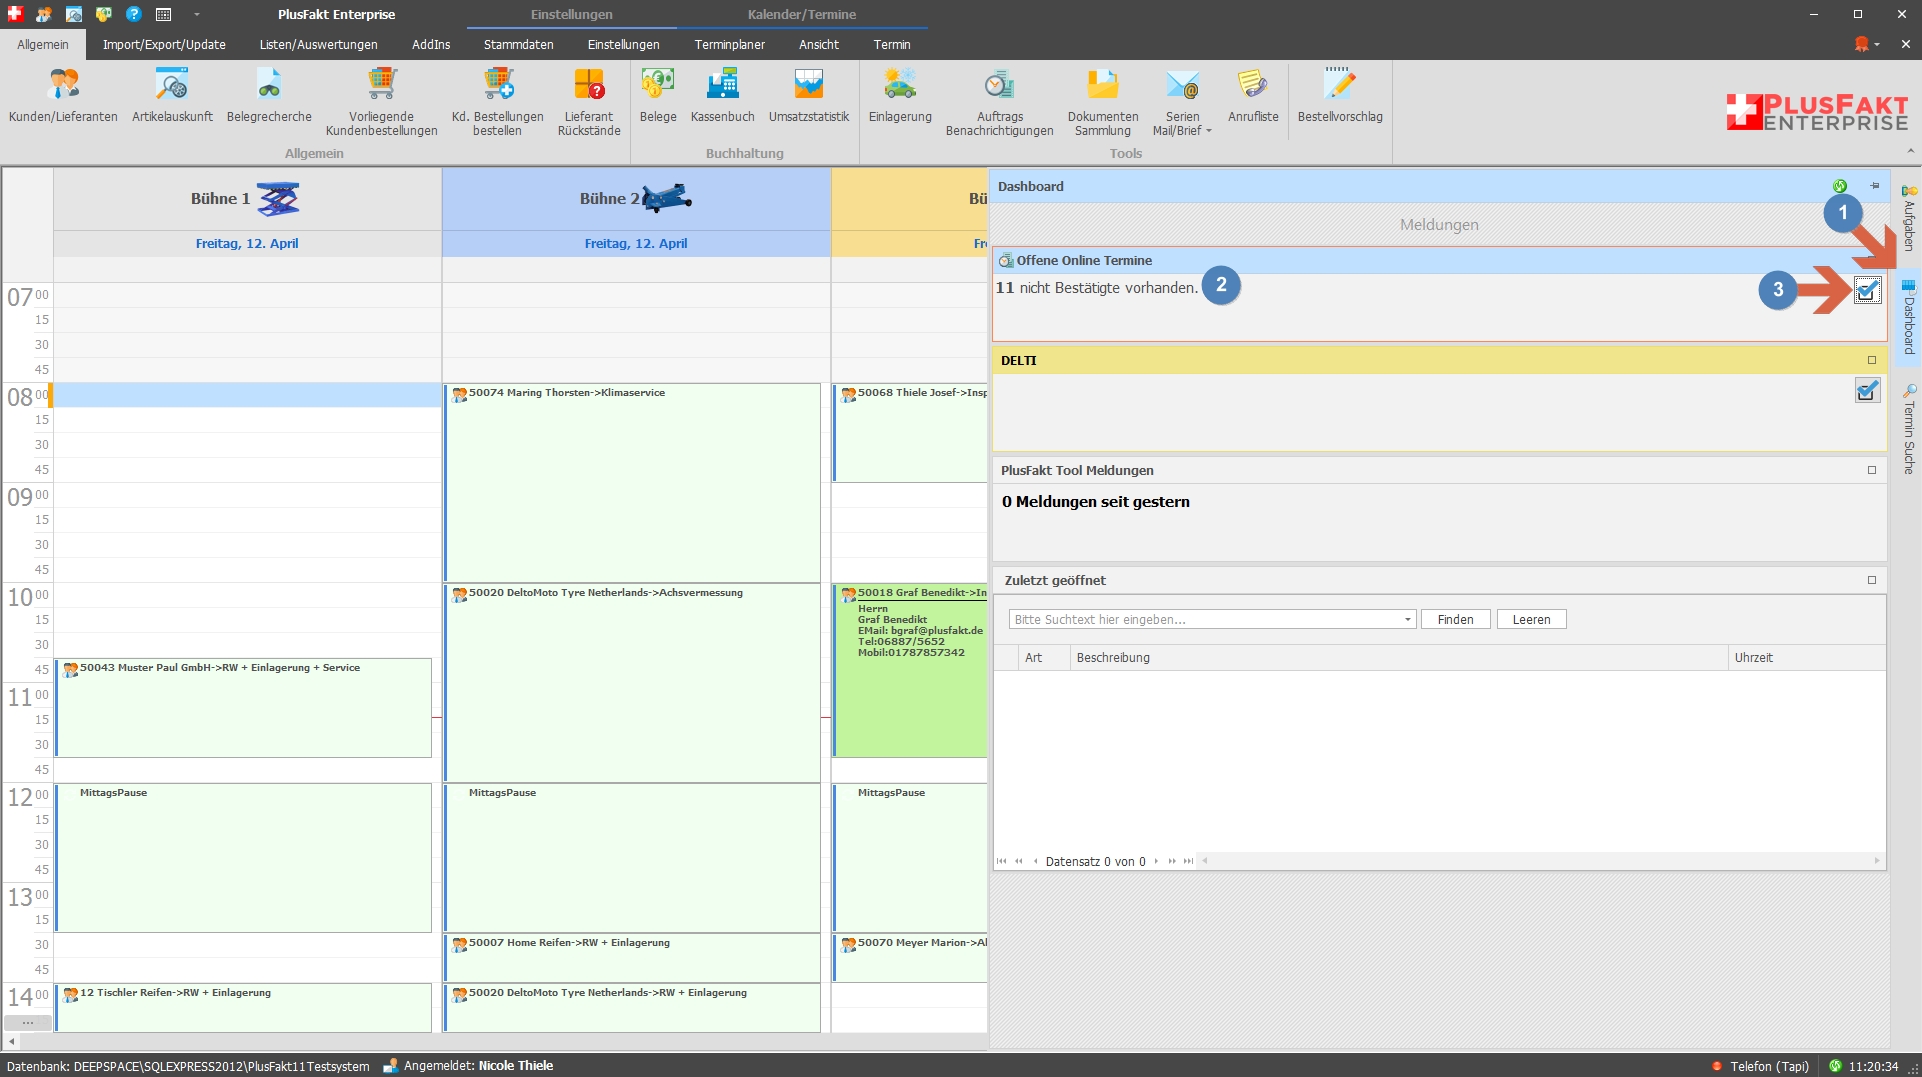
Task: Select Kalender/Termine context tab group
Action: [802, 15]
